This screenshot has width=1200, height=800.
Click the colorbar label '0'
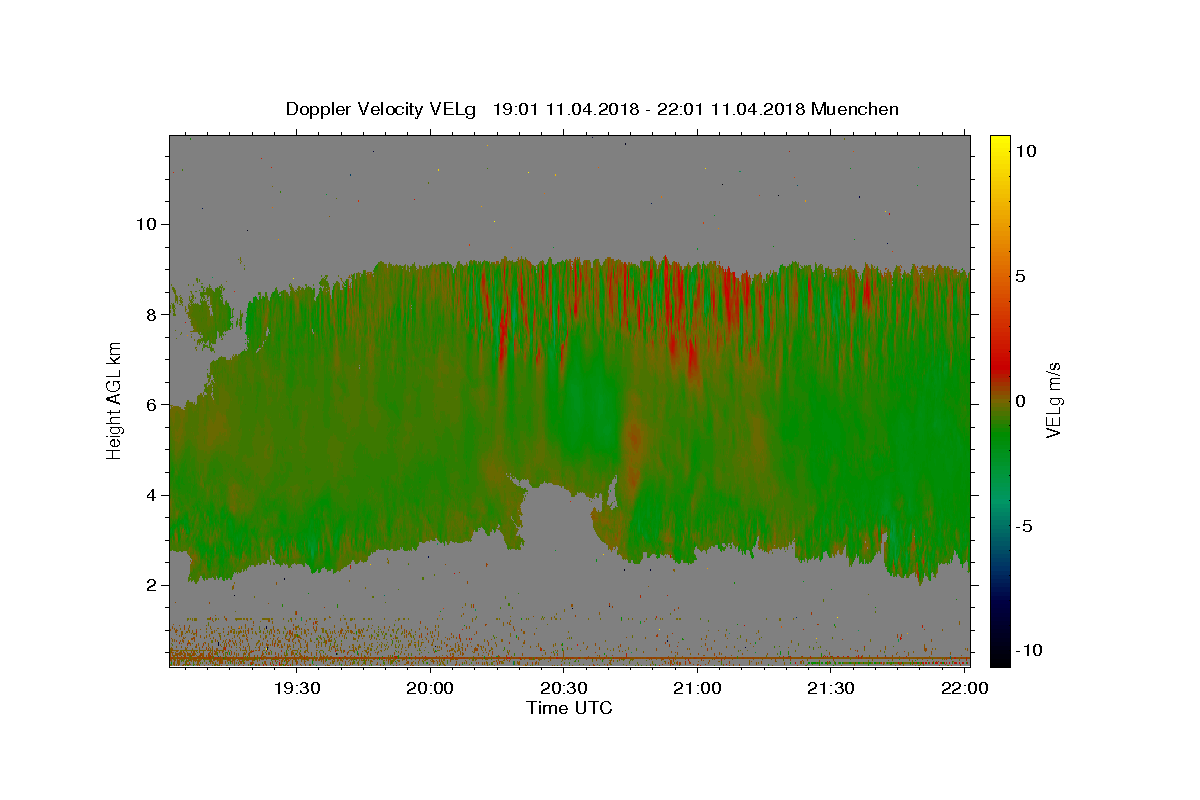[1021, 400]
